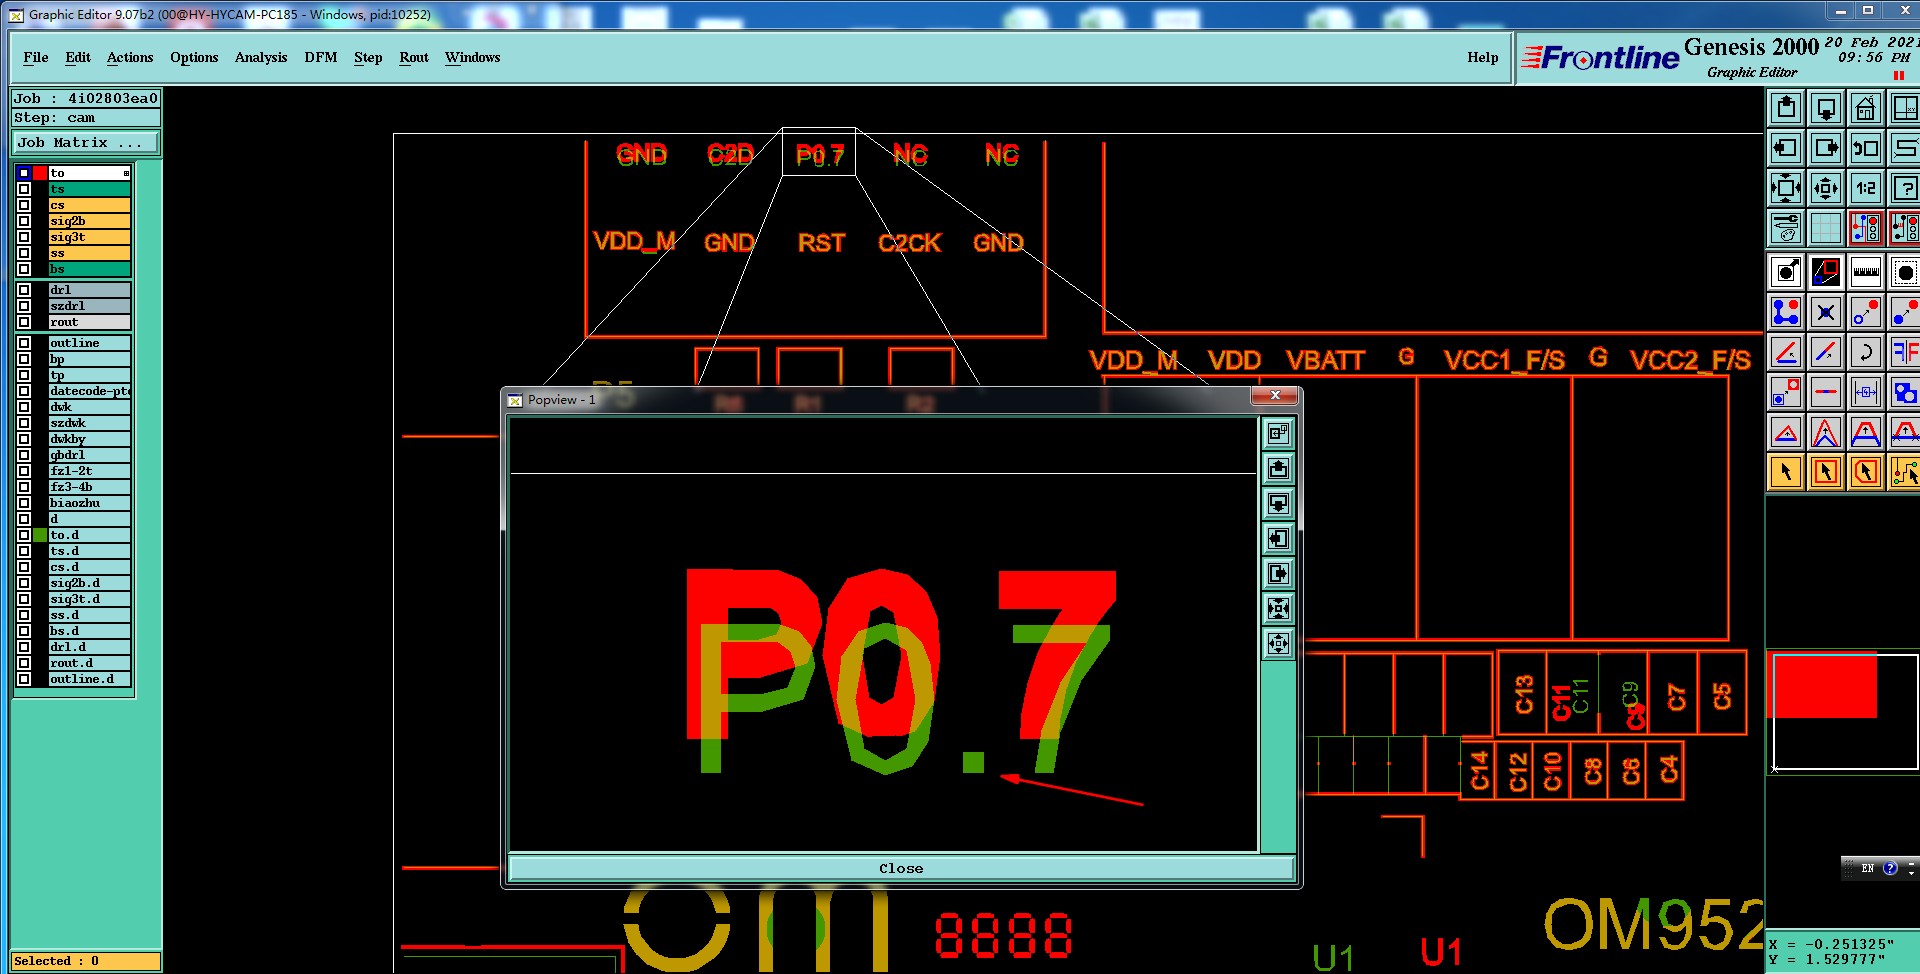Select the 'outline.d' layer name
This screenshot has height=974, width=1920.
(89, 679)
